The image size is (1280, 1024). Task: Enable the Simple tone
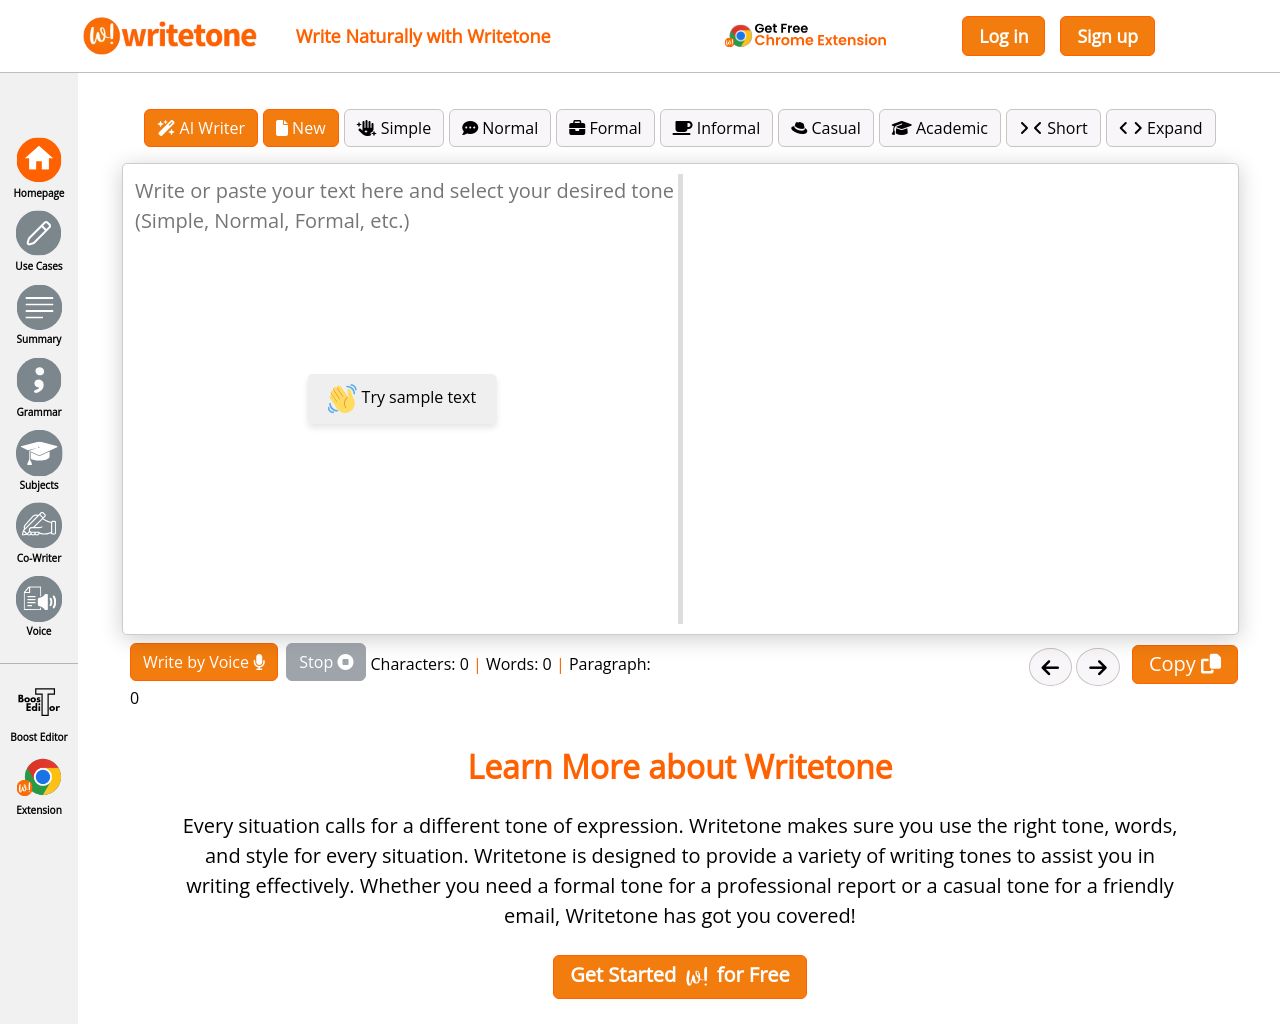click(x=393, y=128)
